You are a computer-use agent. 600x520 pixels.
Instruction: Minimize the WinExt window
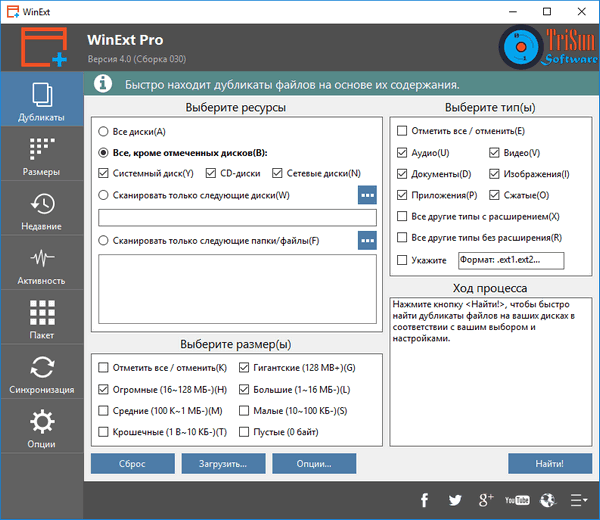coord(513,11)
